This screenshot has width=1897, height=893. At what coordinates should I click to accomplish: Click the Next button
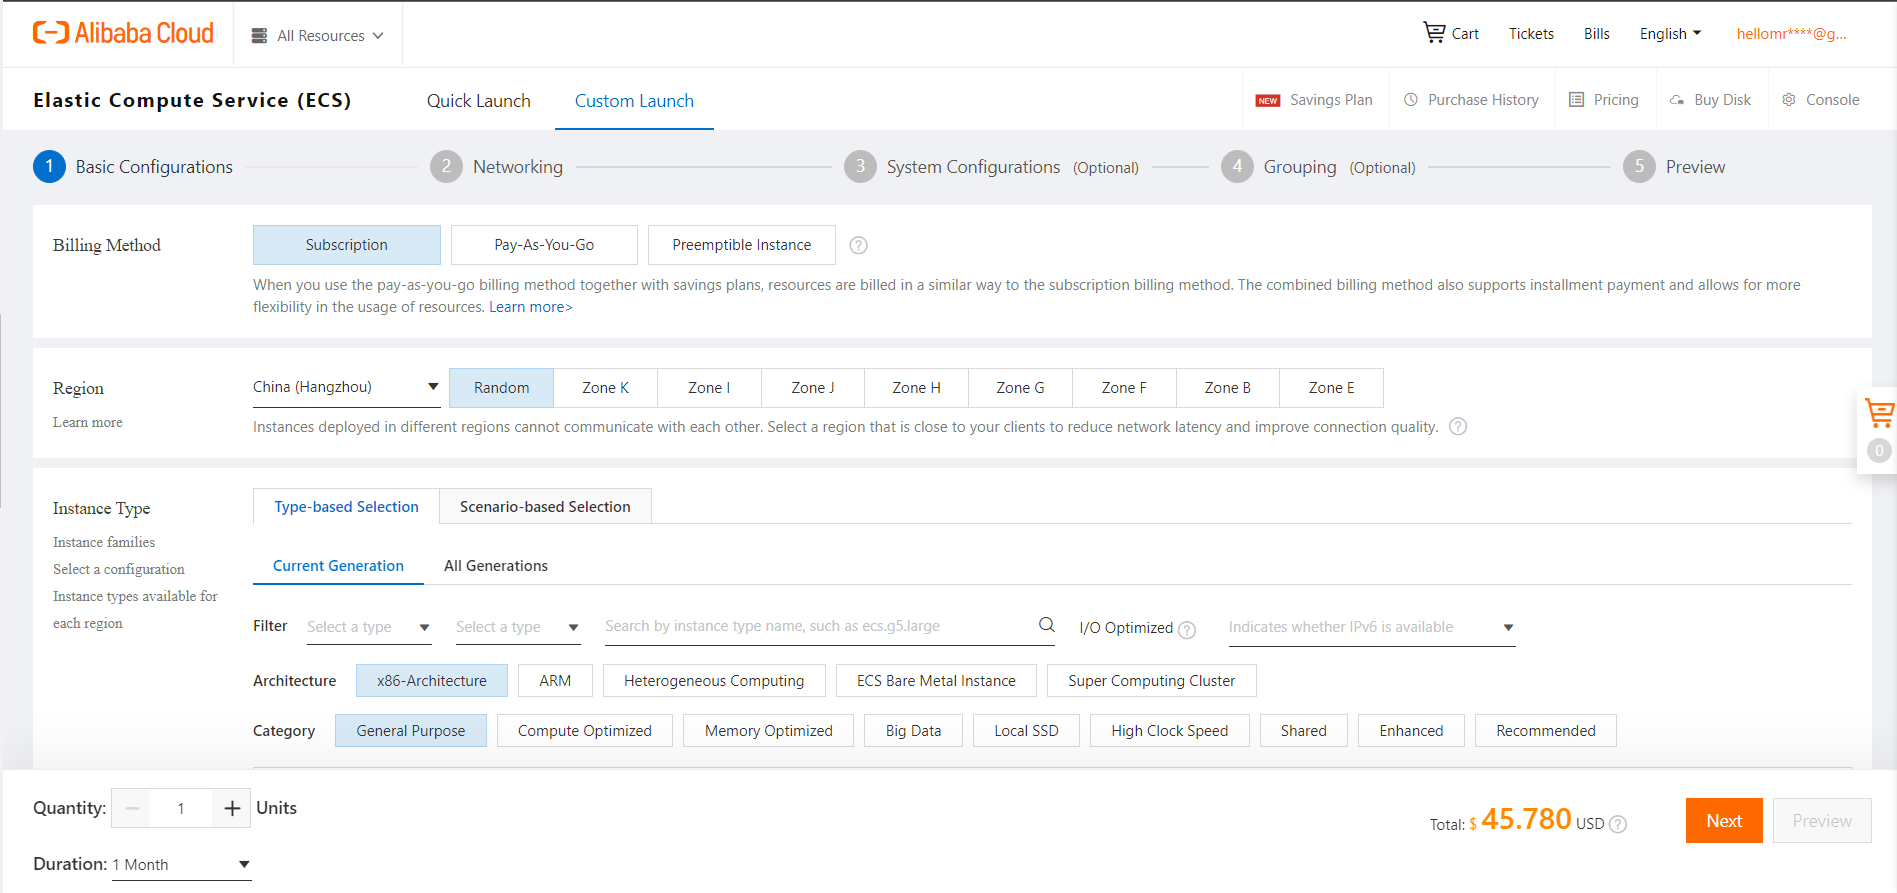[1724, 821]
